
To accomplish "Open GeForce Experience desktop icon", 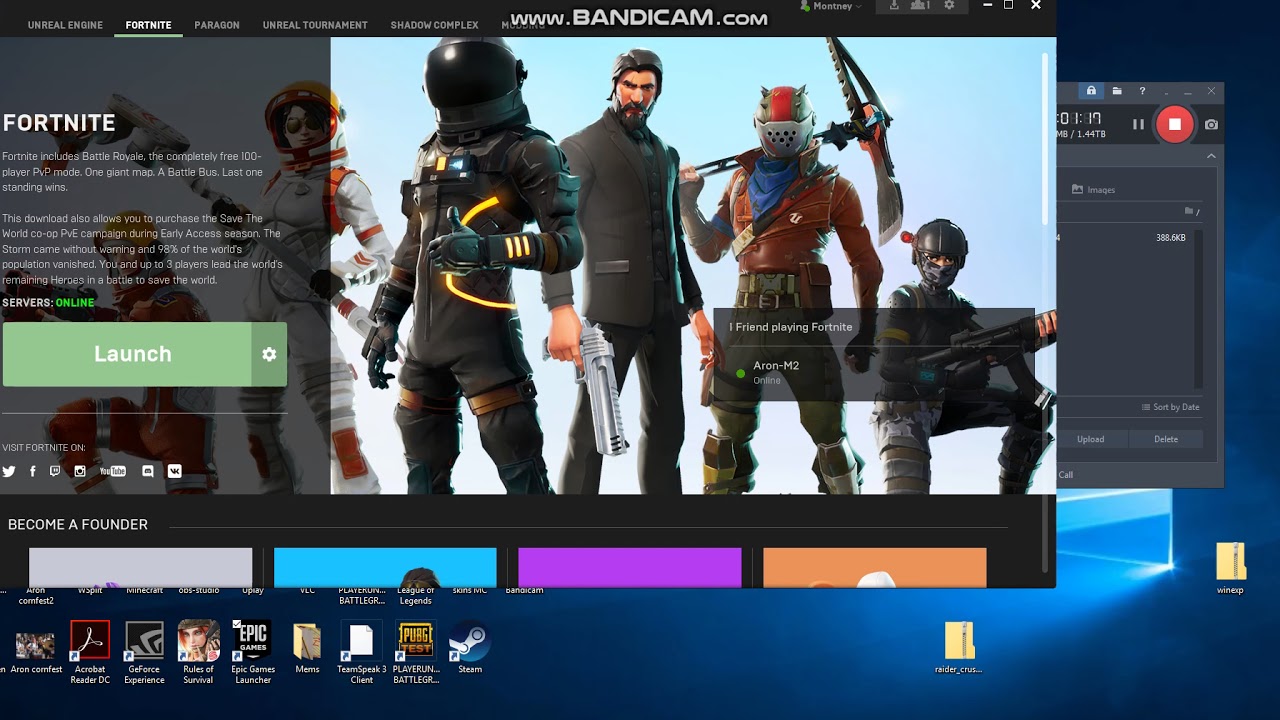I will click(x=144, y=653).
